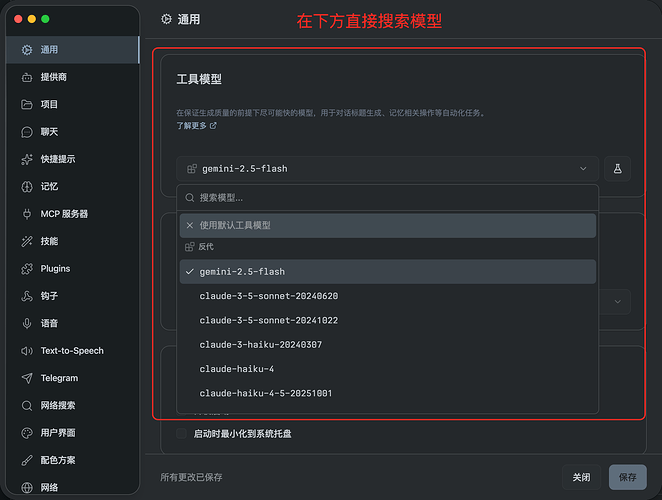Click the 语音 microphone icon
This screenshot has height=500, width=662.
(27, 323)
